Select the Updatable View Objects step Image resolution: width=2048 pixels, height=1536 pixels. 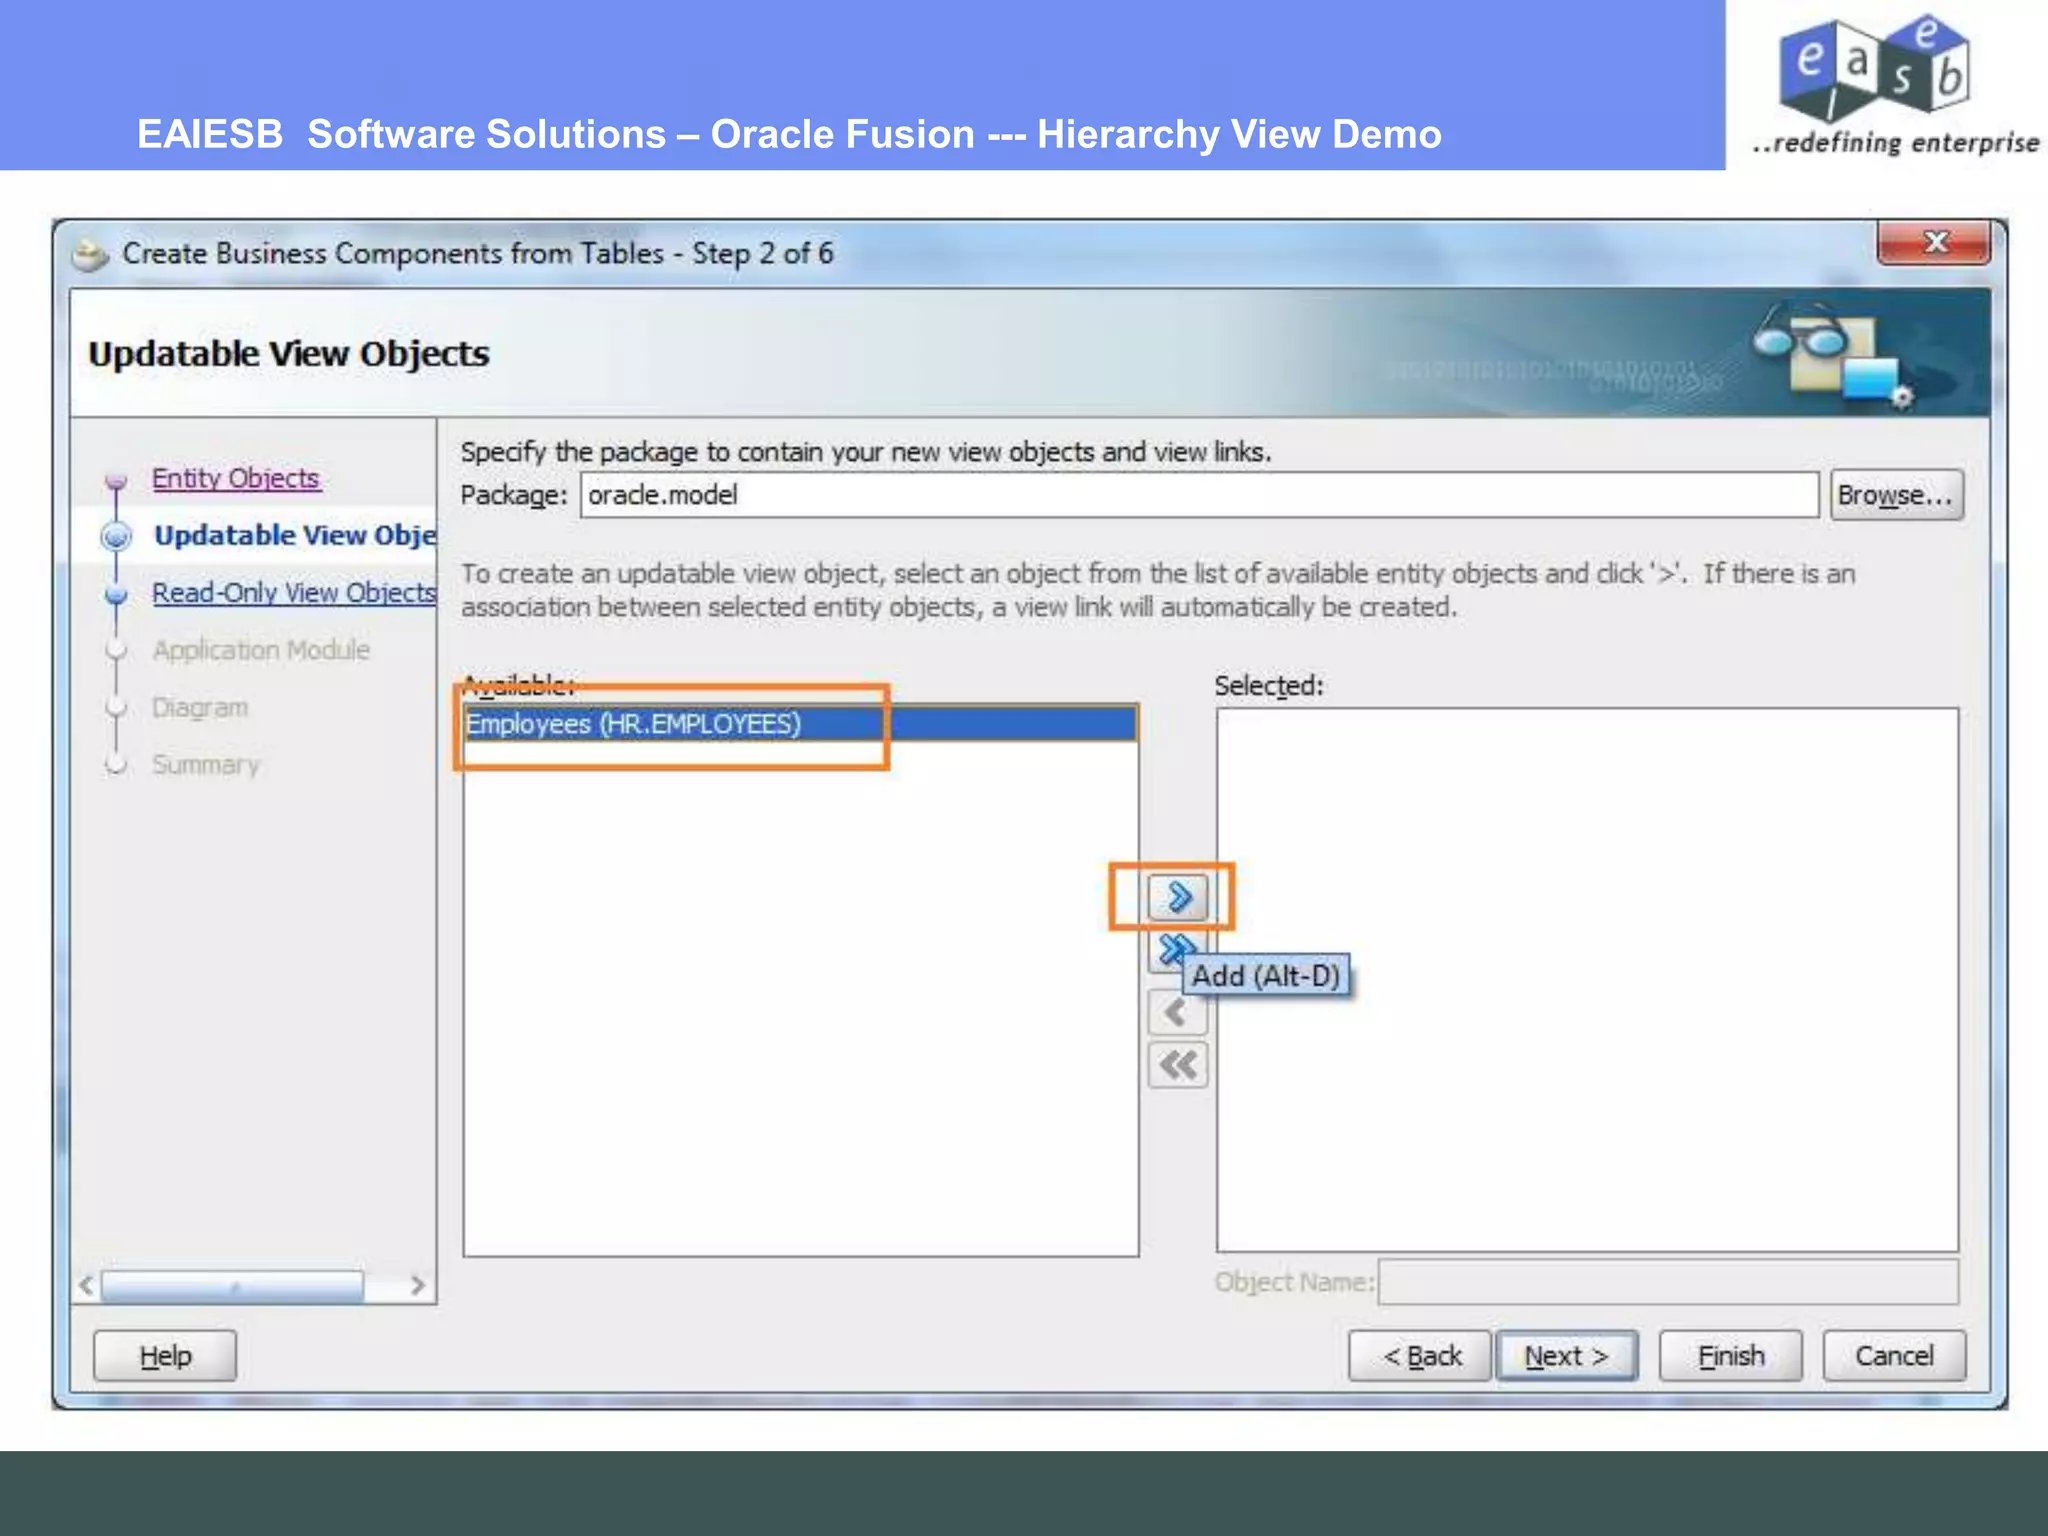[x=295, y=535]
